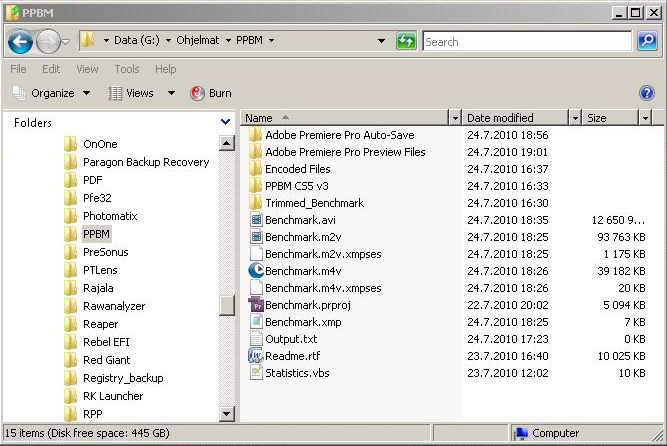
Task: Click the Back navigation arrow
Action: (20, 41)
